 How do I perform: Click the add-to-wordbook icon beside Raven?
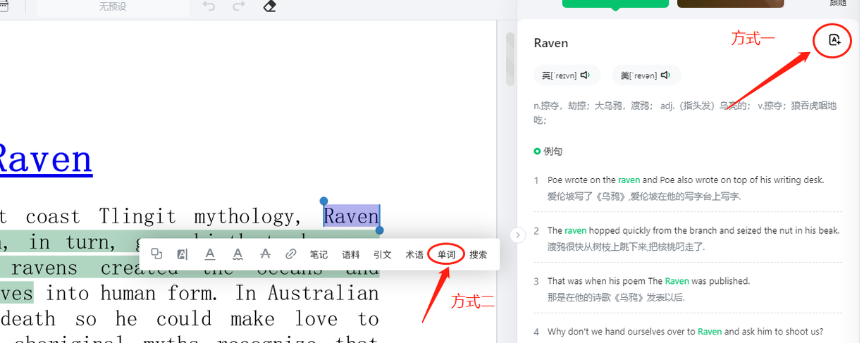tap(834, 40)
